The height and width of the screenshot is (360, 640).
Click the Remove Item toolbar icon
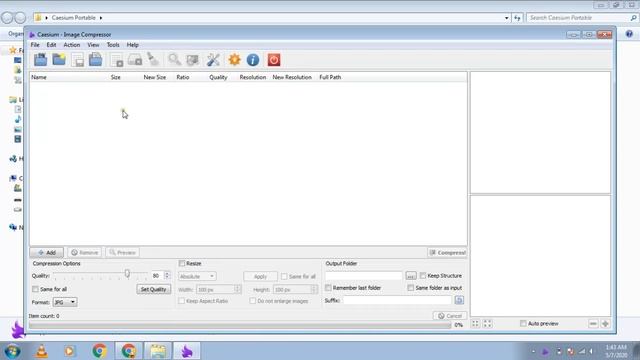pos(116,60)
